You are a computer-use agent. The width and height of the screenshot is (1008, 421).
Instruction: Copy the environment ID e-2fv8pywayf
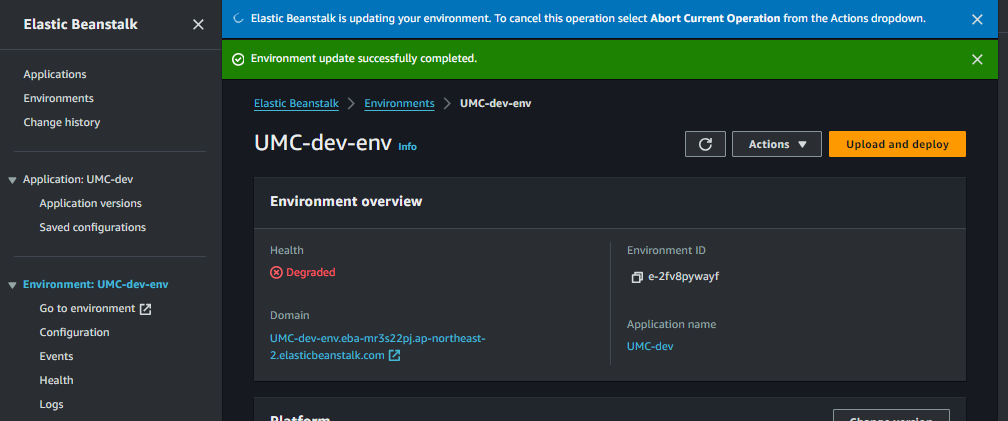point(637,278)
